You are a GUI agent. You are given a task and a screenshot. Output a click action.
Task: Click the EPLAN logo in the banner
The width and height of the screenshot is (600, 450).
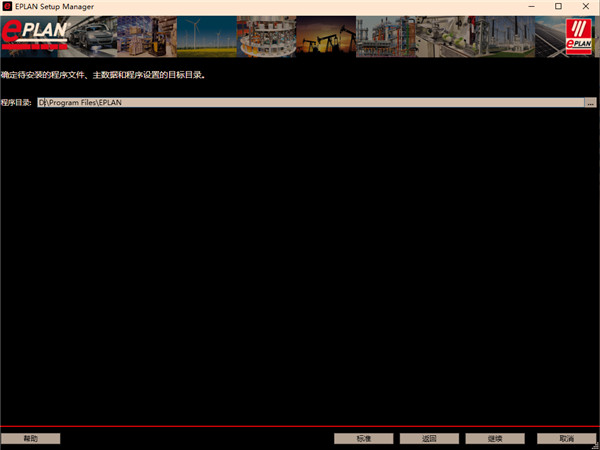34,36
